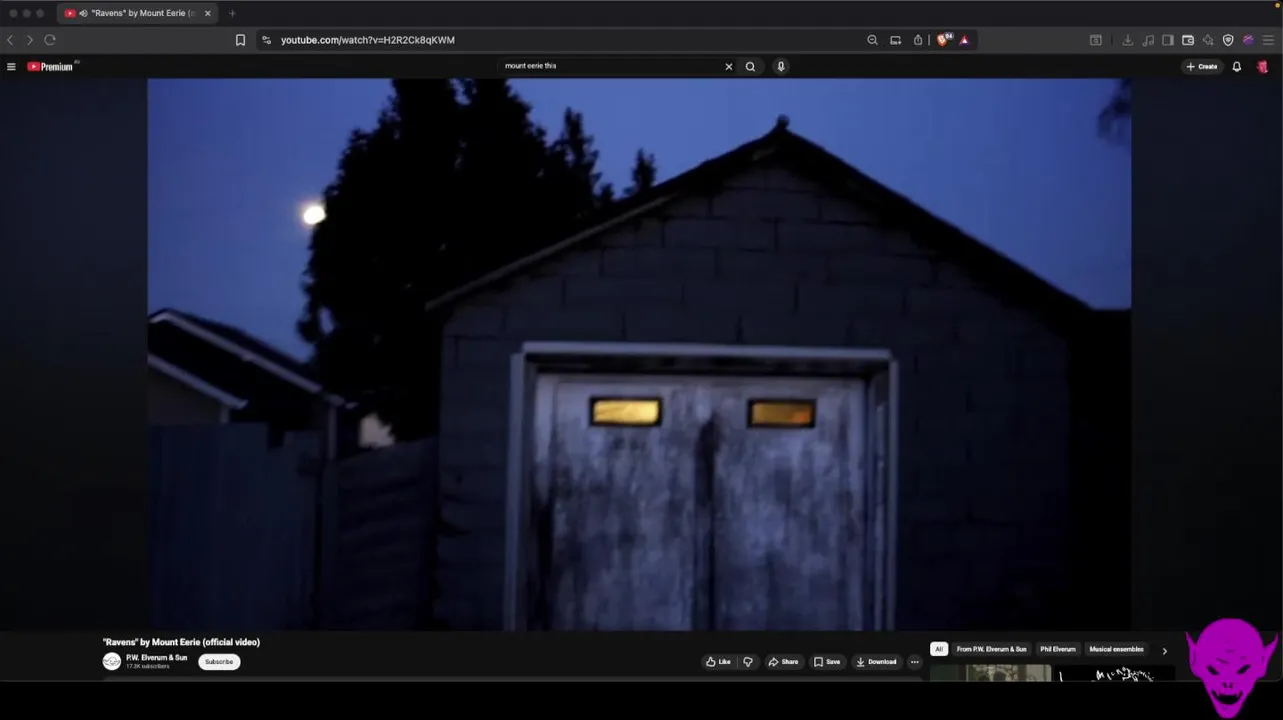Select the Musical ensembles filter chip
This screenshot has width=1283, height=720.
click(x=1116, y=649)
